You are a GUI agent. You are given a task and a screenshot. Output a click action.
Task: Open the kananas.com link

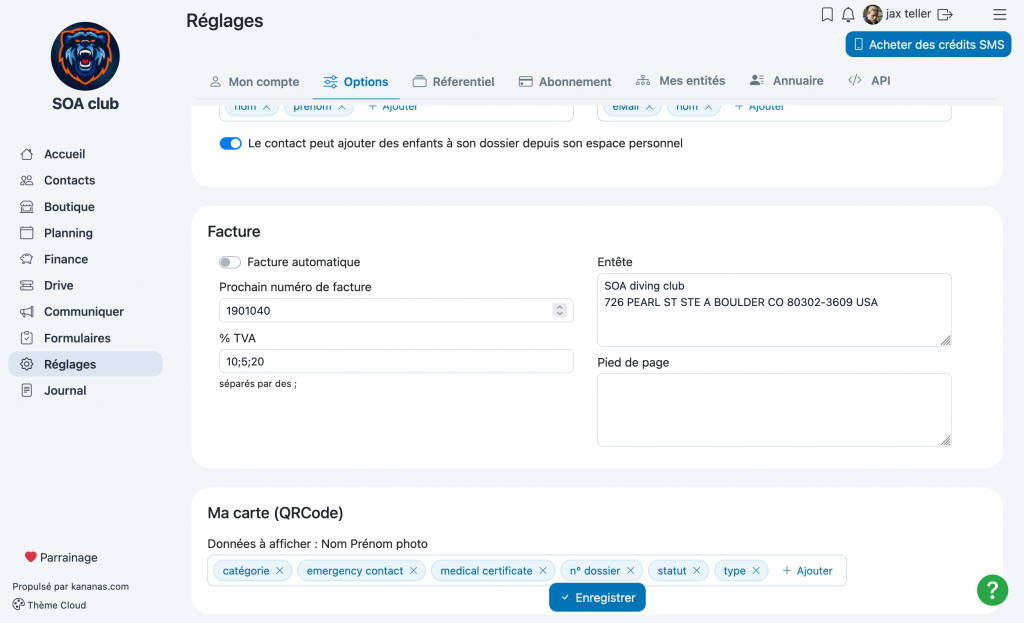pyautogui.click(x=99, y=586)
